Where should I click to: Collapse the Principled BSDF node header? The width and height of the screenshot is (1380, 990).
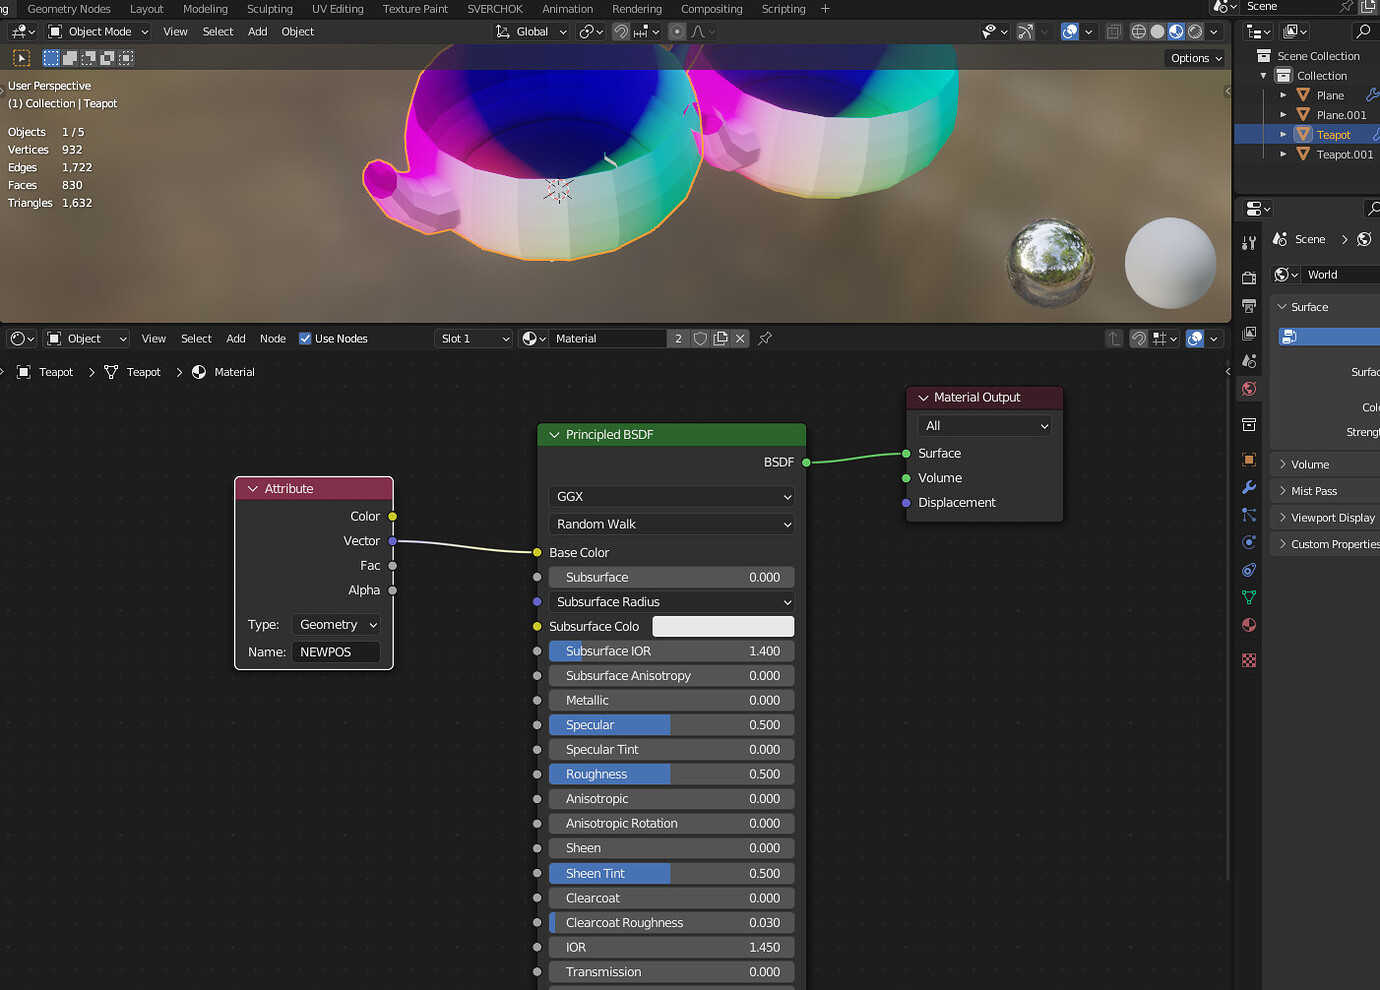point(555,434)
